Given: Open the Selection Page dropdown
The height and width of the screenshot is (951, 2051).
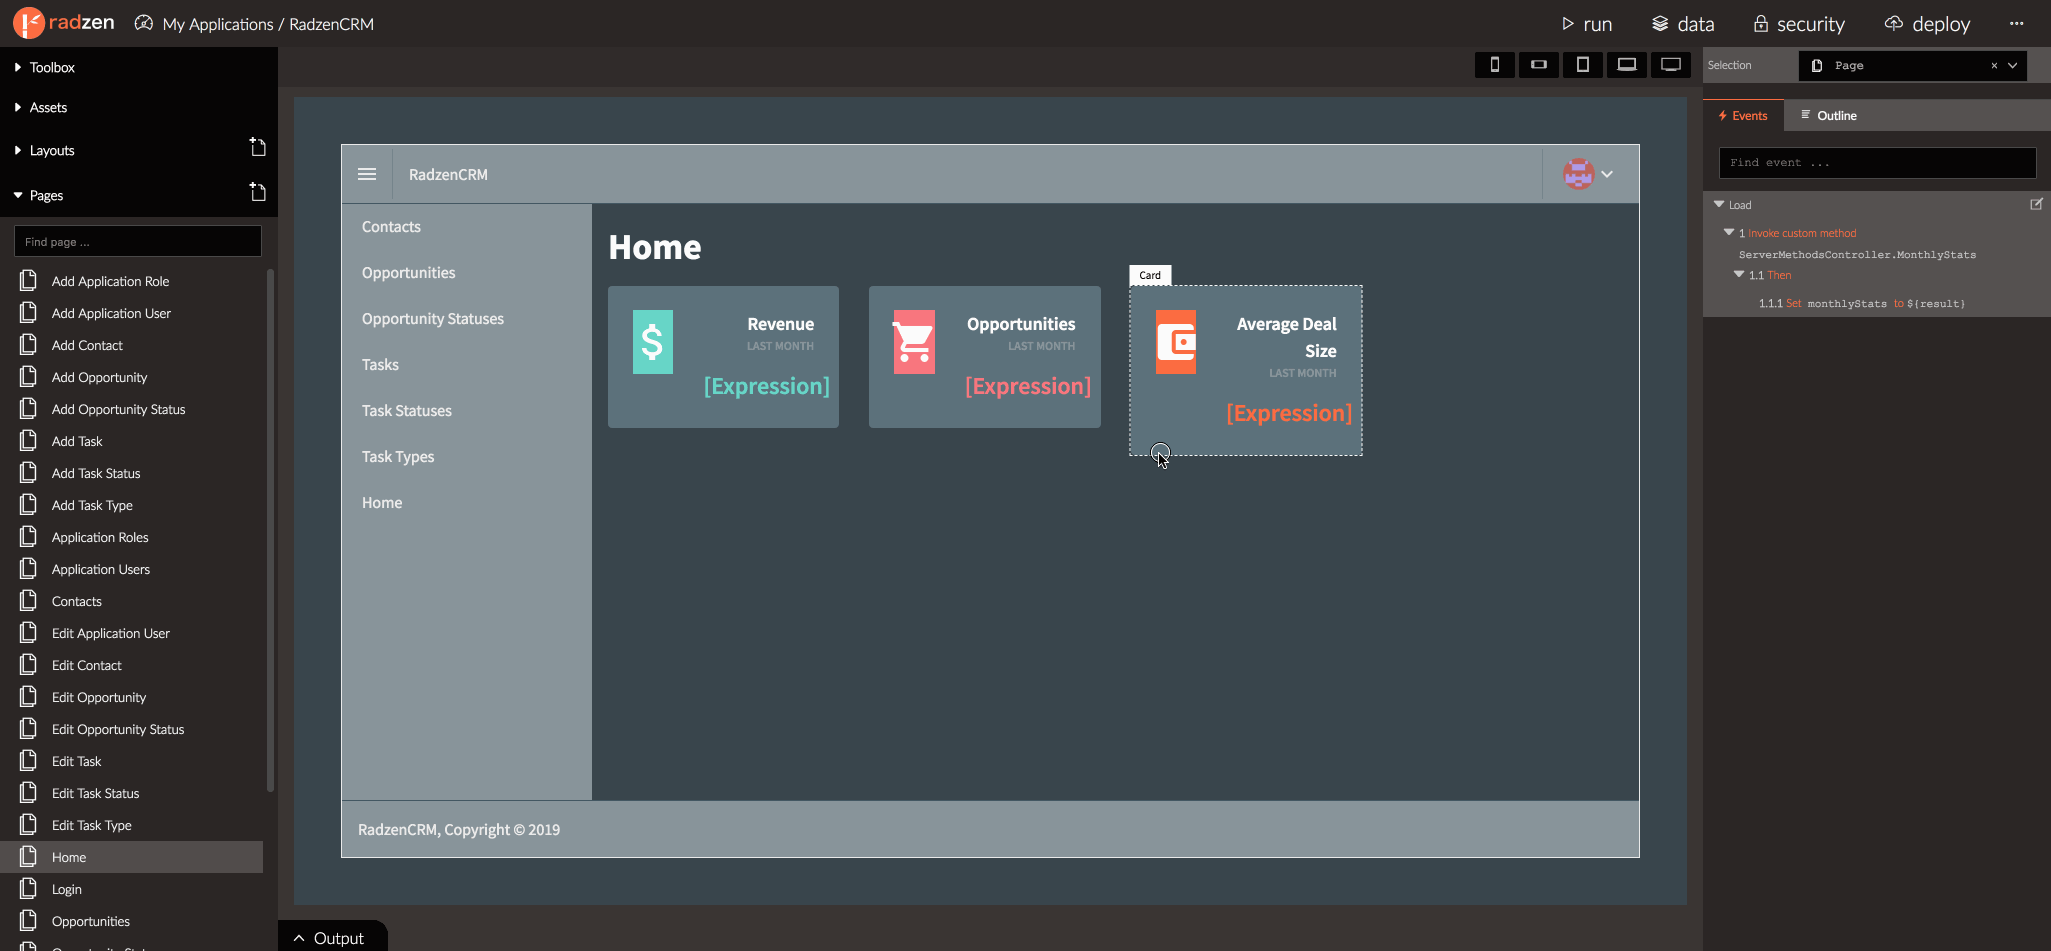Looking at the screenshot, I should (2013, 66).
